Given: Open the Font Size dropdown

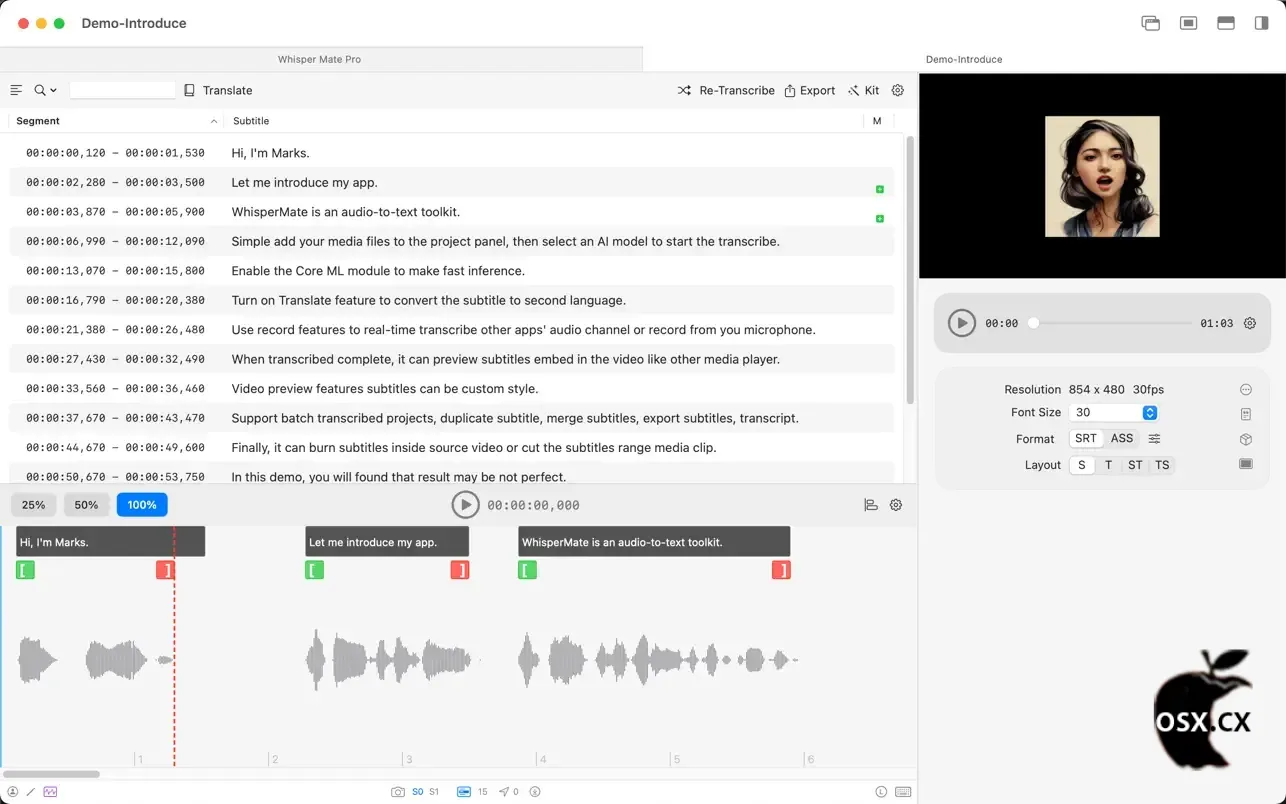Looking at the screenshot, I should click(x=1113, y=413).
